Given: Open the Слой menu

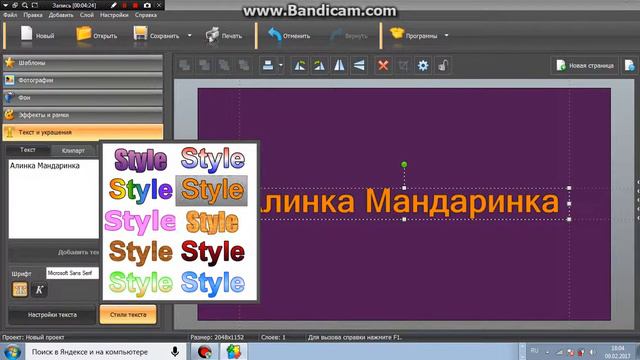Looking at the screenshot, I should (x=87, y=15).
